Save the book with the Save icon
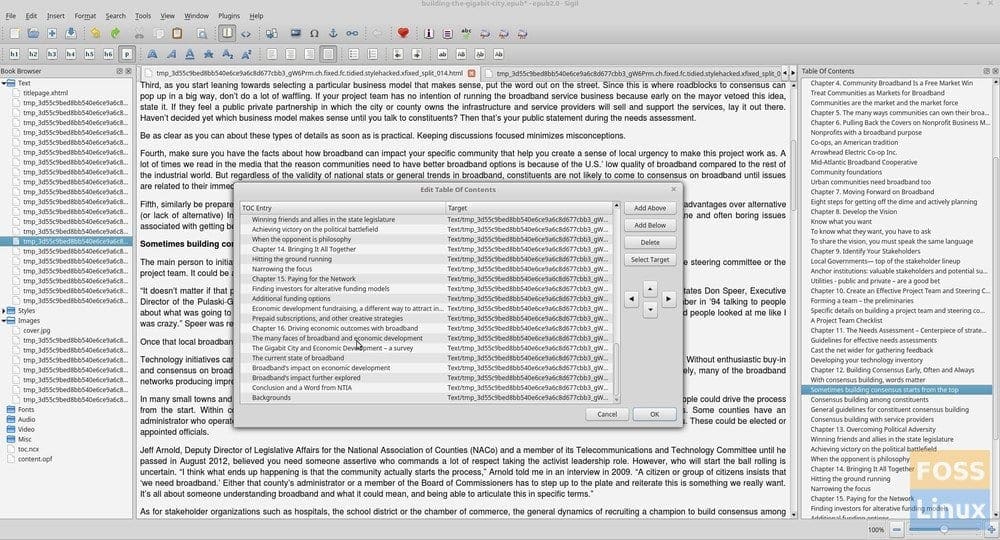The height and width of the screenshot is (540, 1000). point(71,33)
